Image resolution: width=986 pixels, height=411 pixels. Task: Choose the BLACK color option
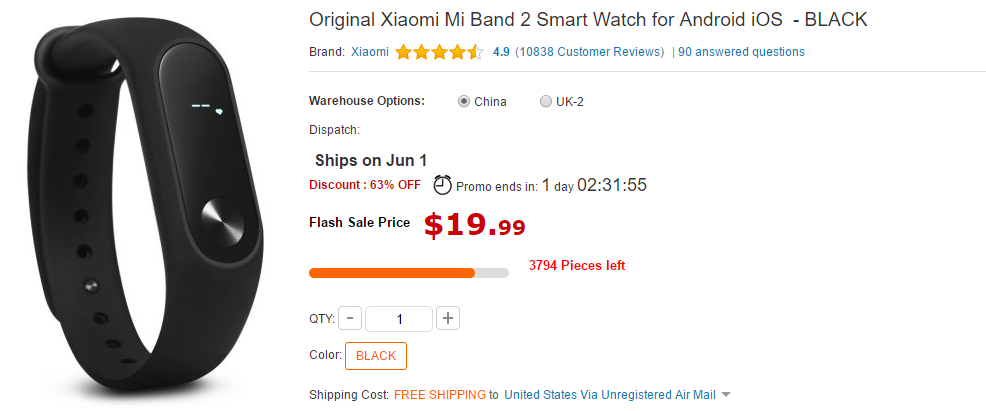coord(376,356)
